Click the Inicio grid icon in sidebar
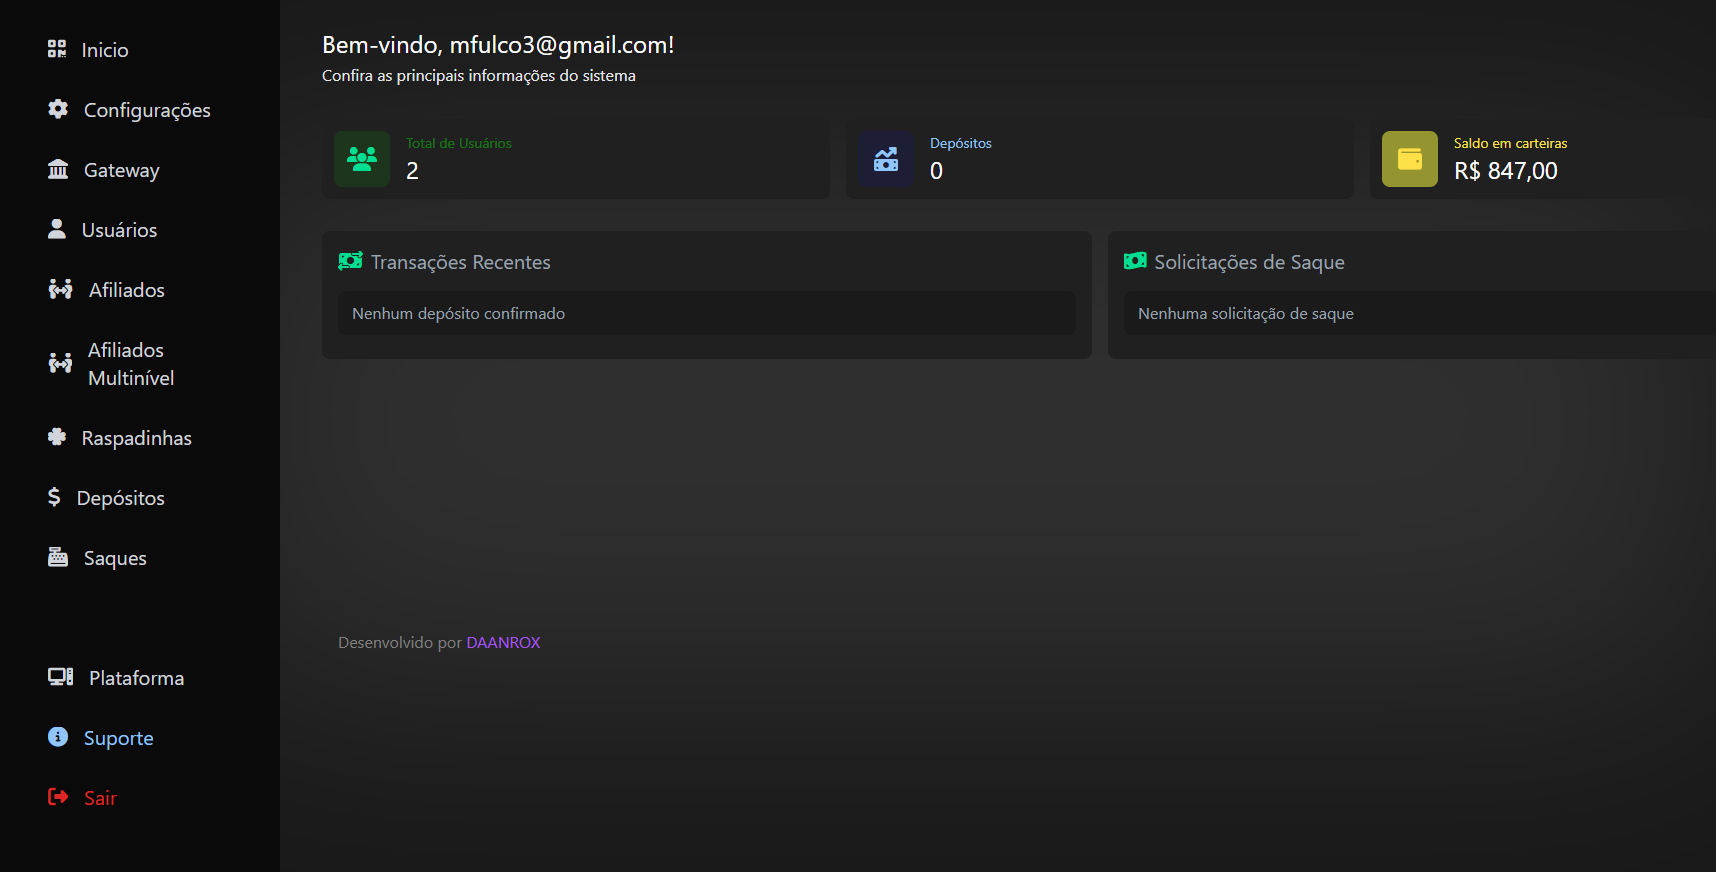 (57, 49)
